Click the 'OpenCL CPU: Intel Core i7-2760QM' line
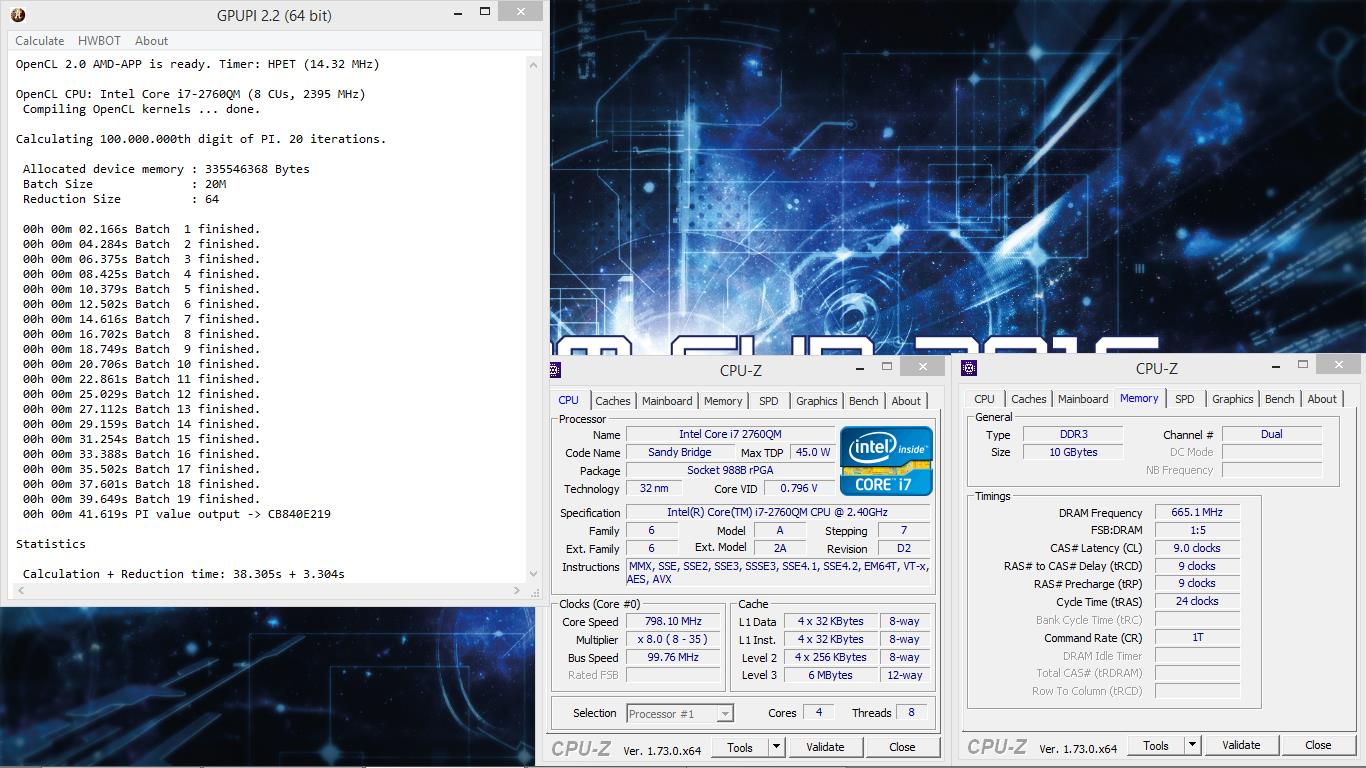The width and height of the screenshot is (1366, 768). point(191,94)
